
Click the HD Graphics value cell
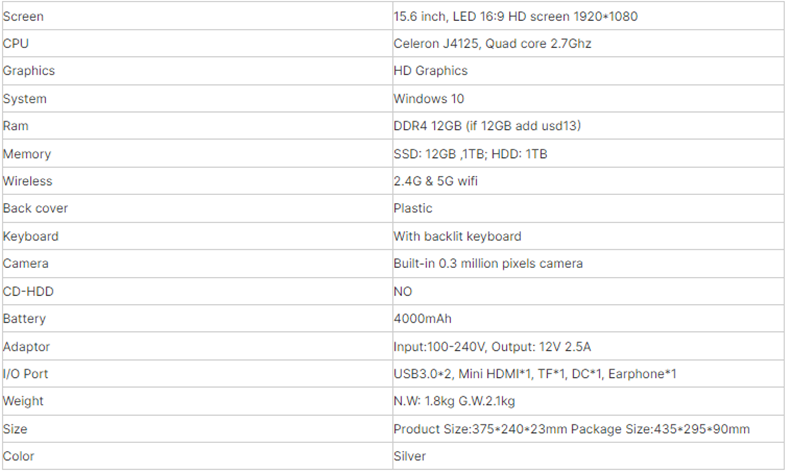coord(588,71)
